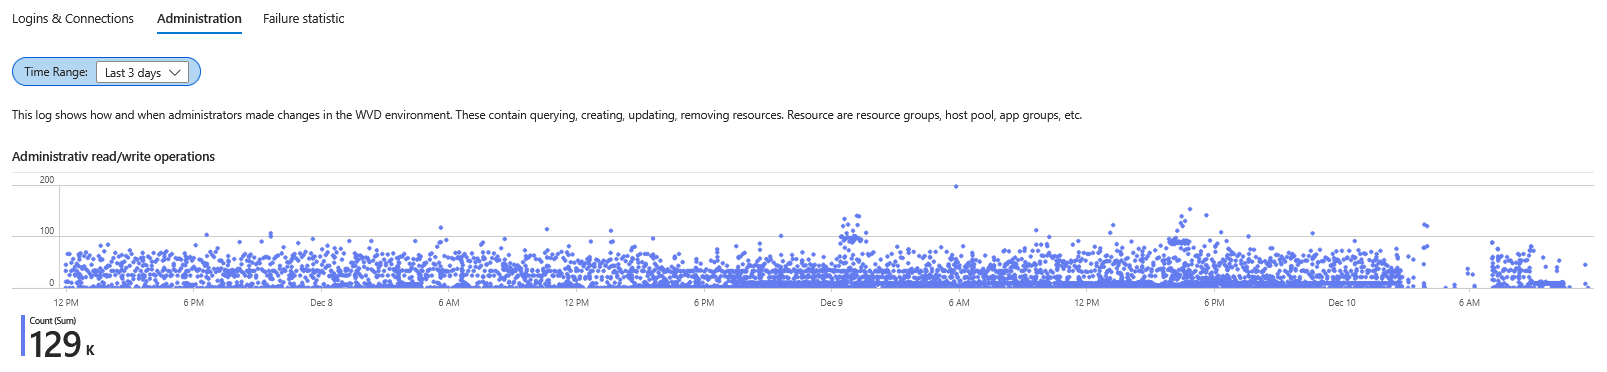Click the Dec 9 axis label

pyautogui.click(x=831, y=303)
